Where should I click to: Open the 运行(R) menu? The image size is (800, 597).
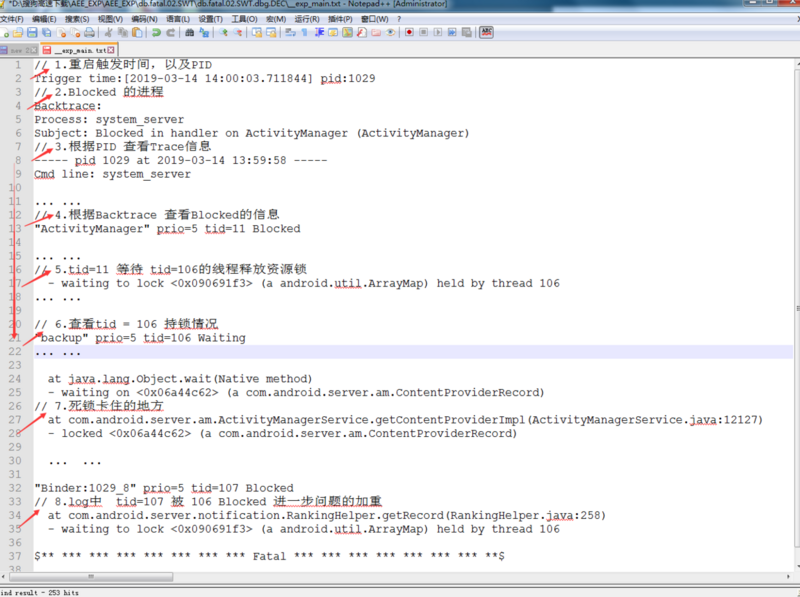307,19
